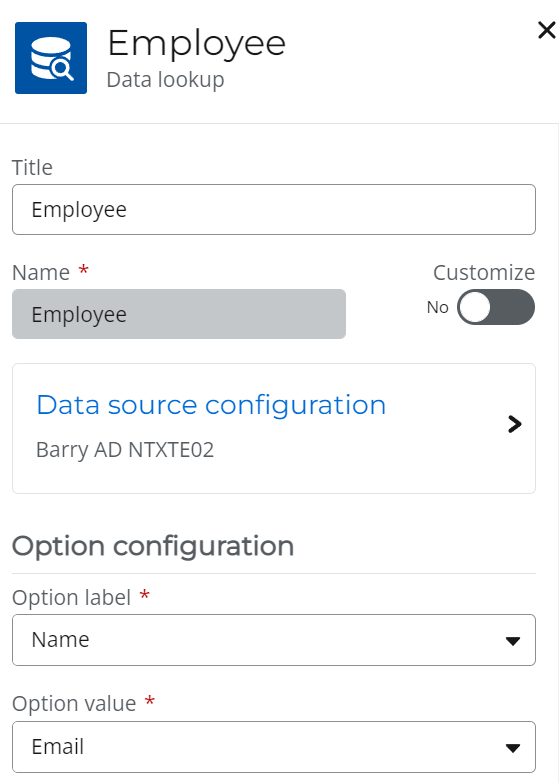Viewport: 559px width, 783px height.
Task: Open the Option value dropdown showing Email
Action: pyautogui.click(x=274, y=747)
